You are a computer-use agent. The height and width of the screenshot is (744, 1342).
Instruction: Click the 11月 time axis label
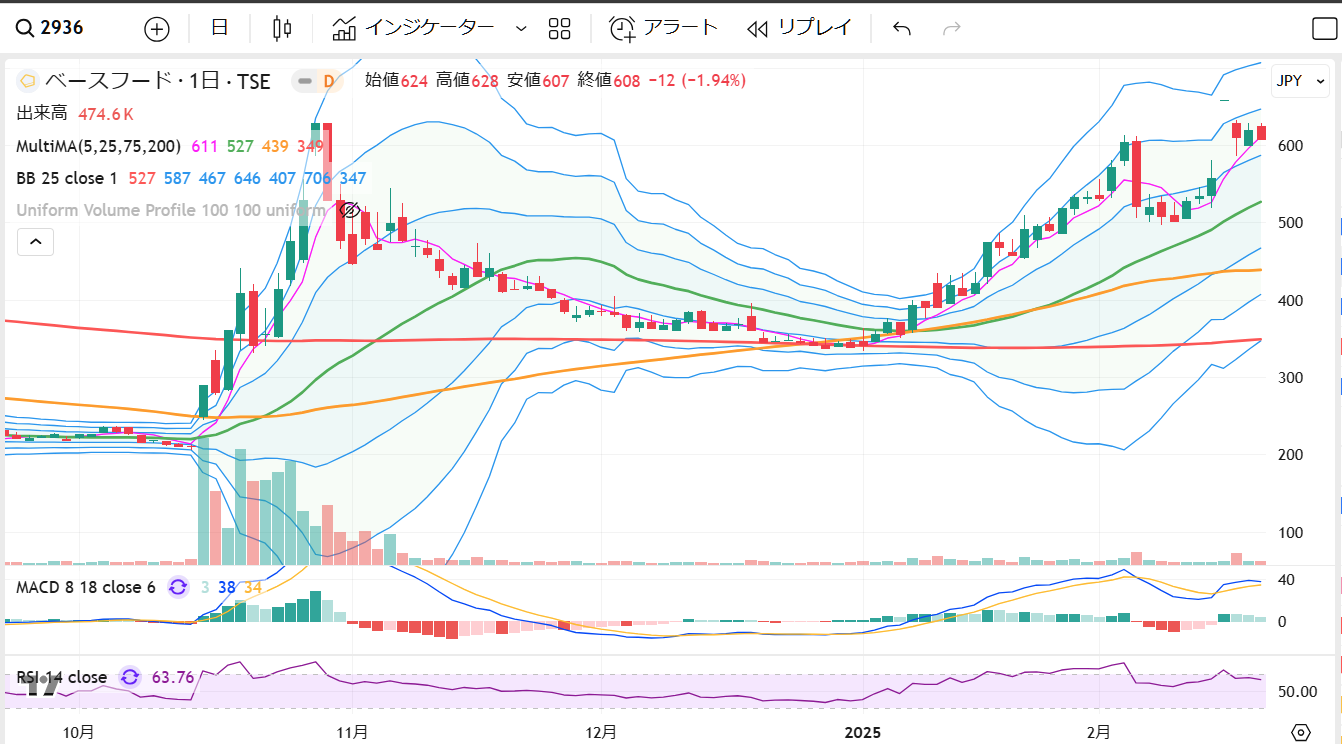[x=352, y=732]
